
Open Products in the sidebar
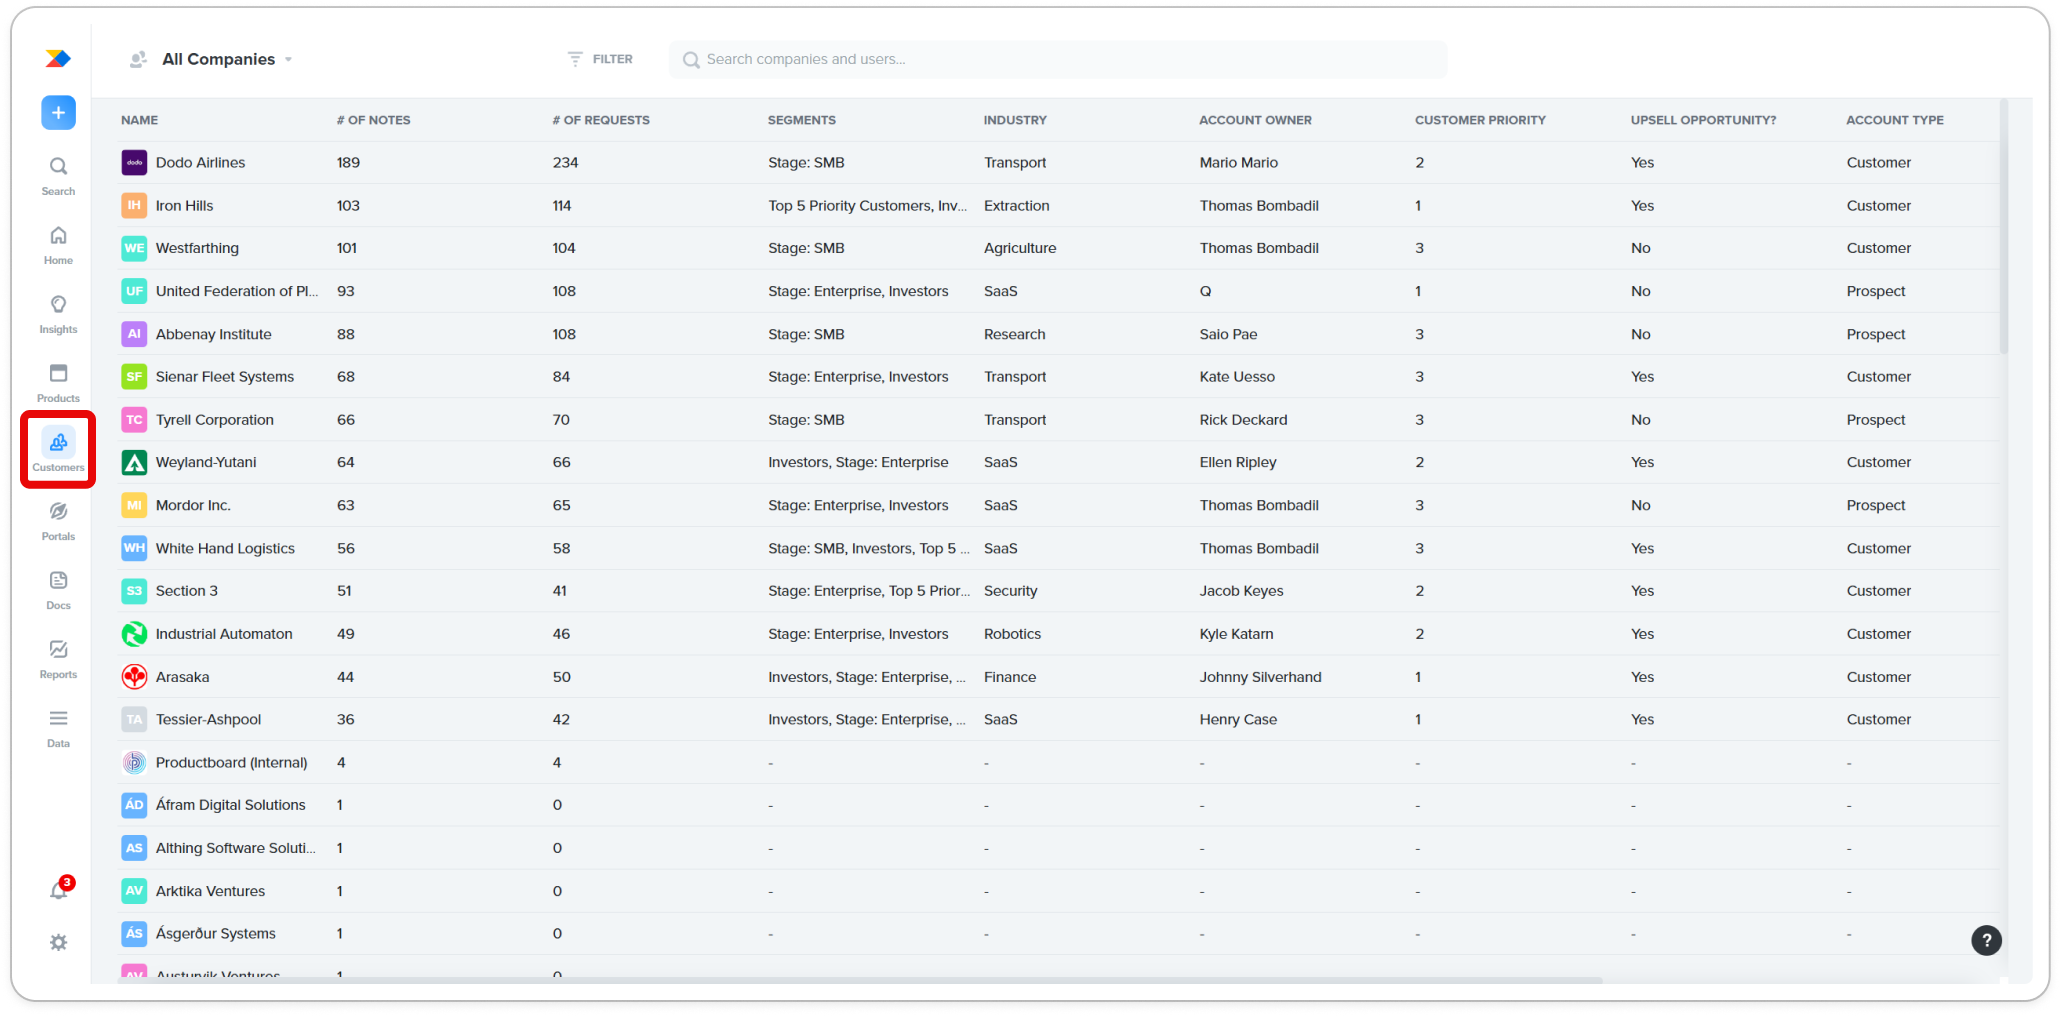(x=58, y=383)
